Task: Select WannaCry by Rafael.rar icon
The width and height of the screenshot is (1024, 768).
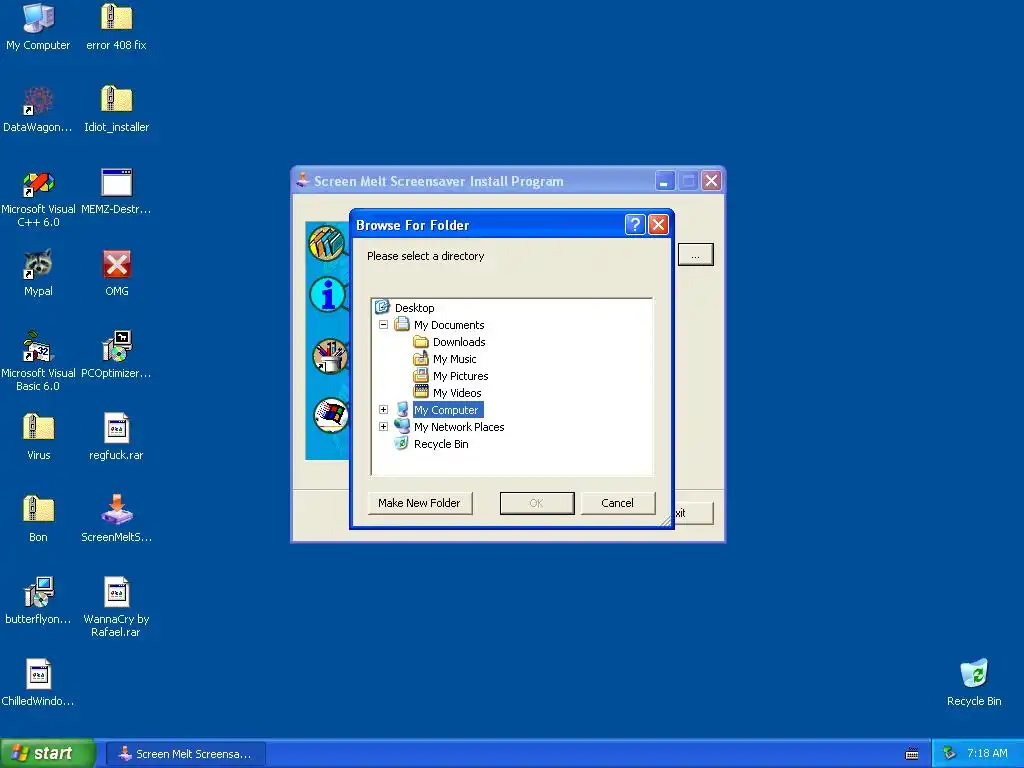Action: (x=116, y=607)
